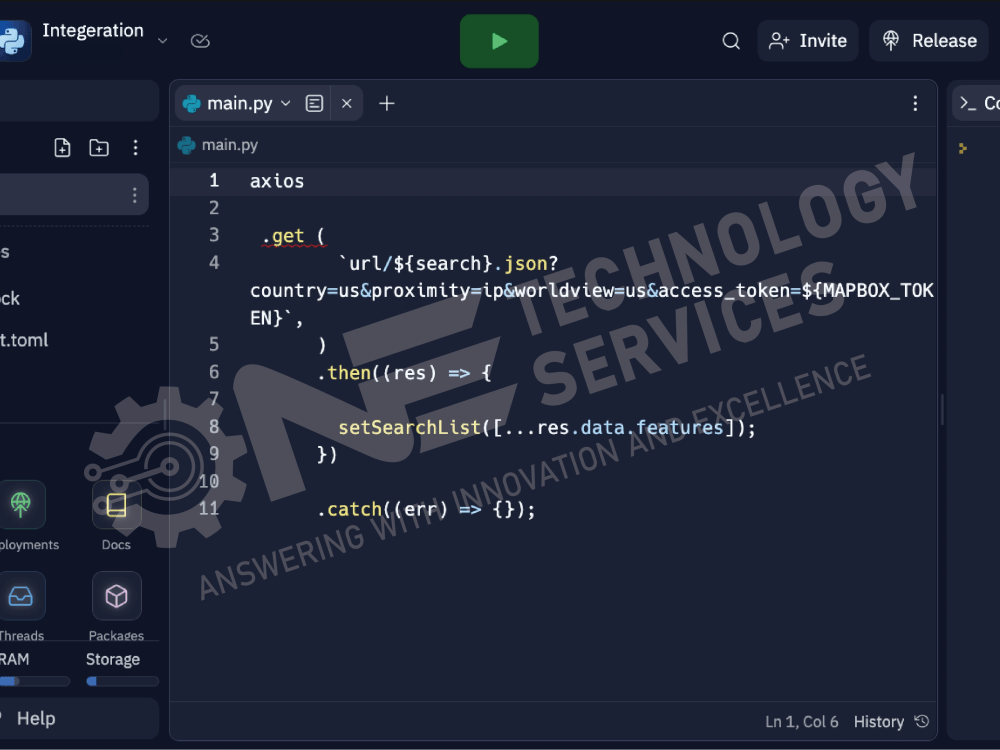This screenshot has height=750, width=1000.
Task: Click the .then callback on line 6
Action: tap(344, 372)
